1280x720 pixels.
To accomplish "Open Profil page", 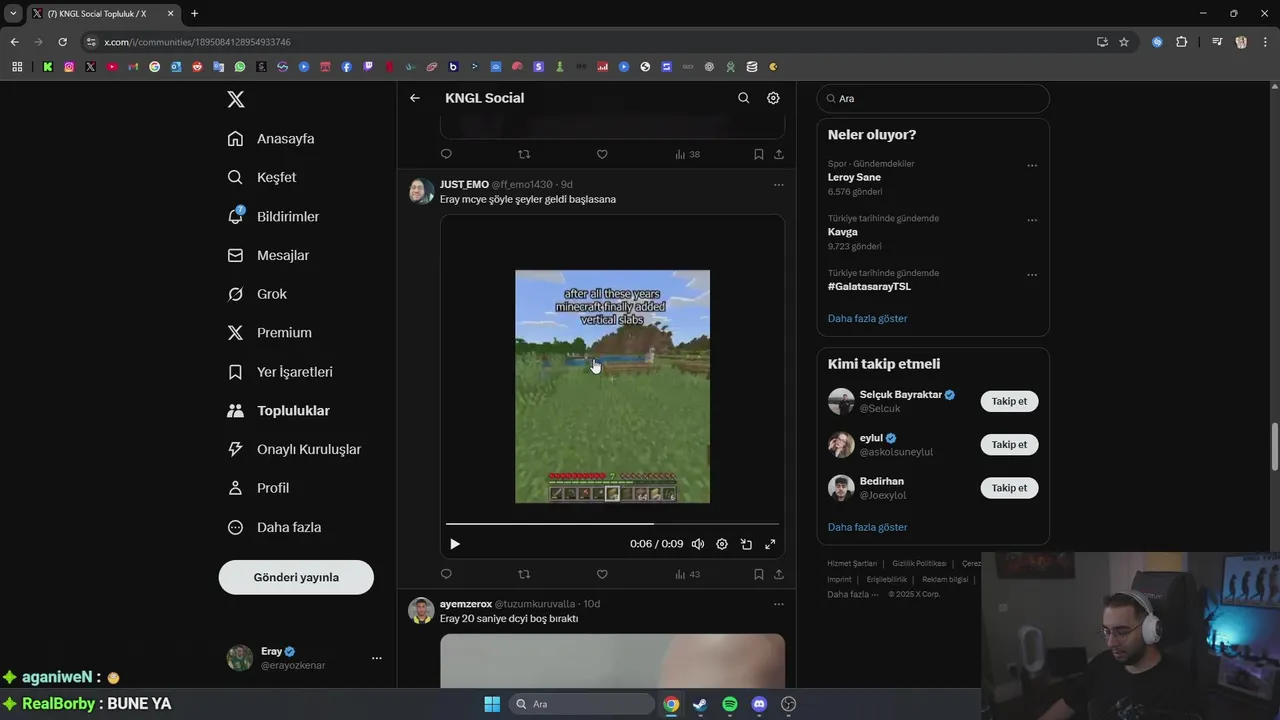I will pyautogui.click(x=258, y=488).
